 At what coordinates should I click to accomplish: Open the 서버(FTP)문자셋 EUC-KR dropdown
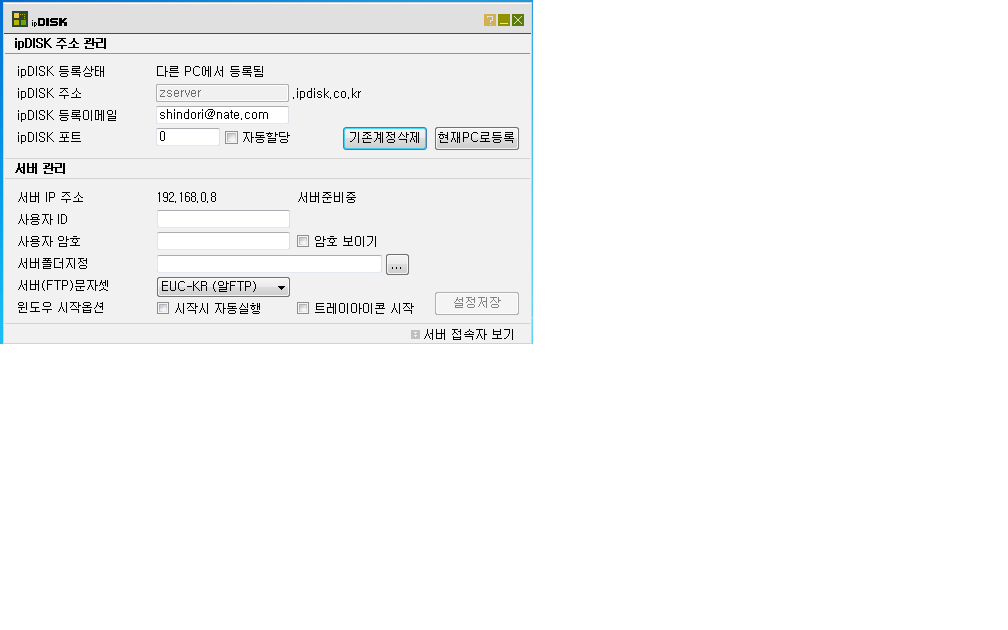223,287
